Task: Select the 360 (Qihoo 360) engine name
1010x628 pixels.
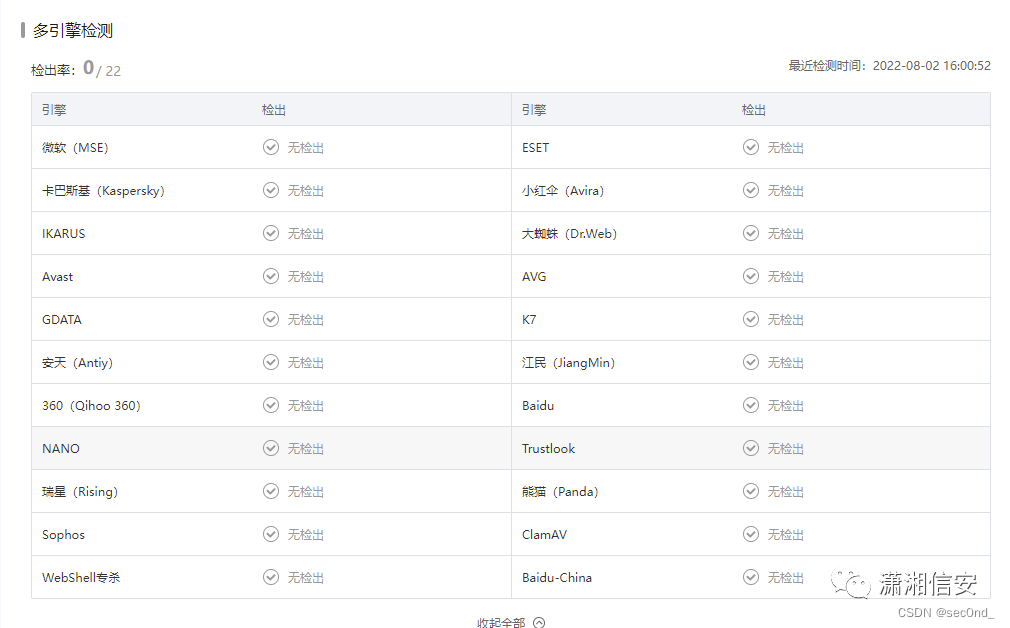Action: tap(91, 406)
